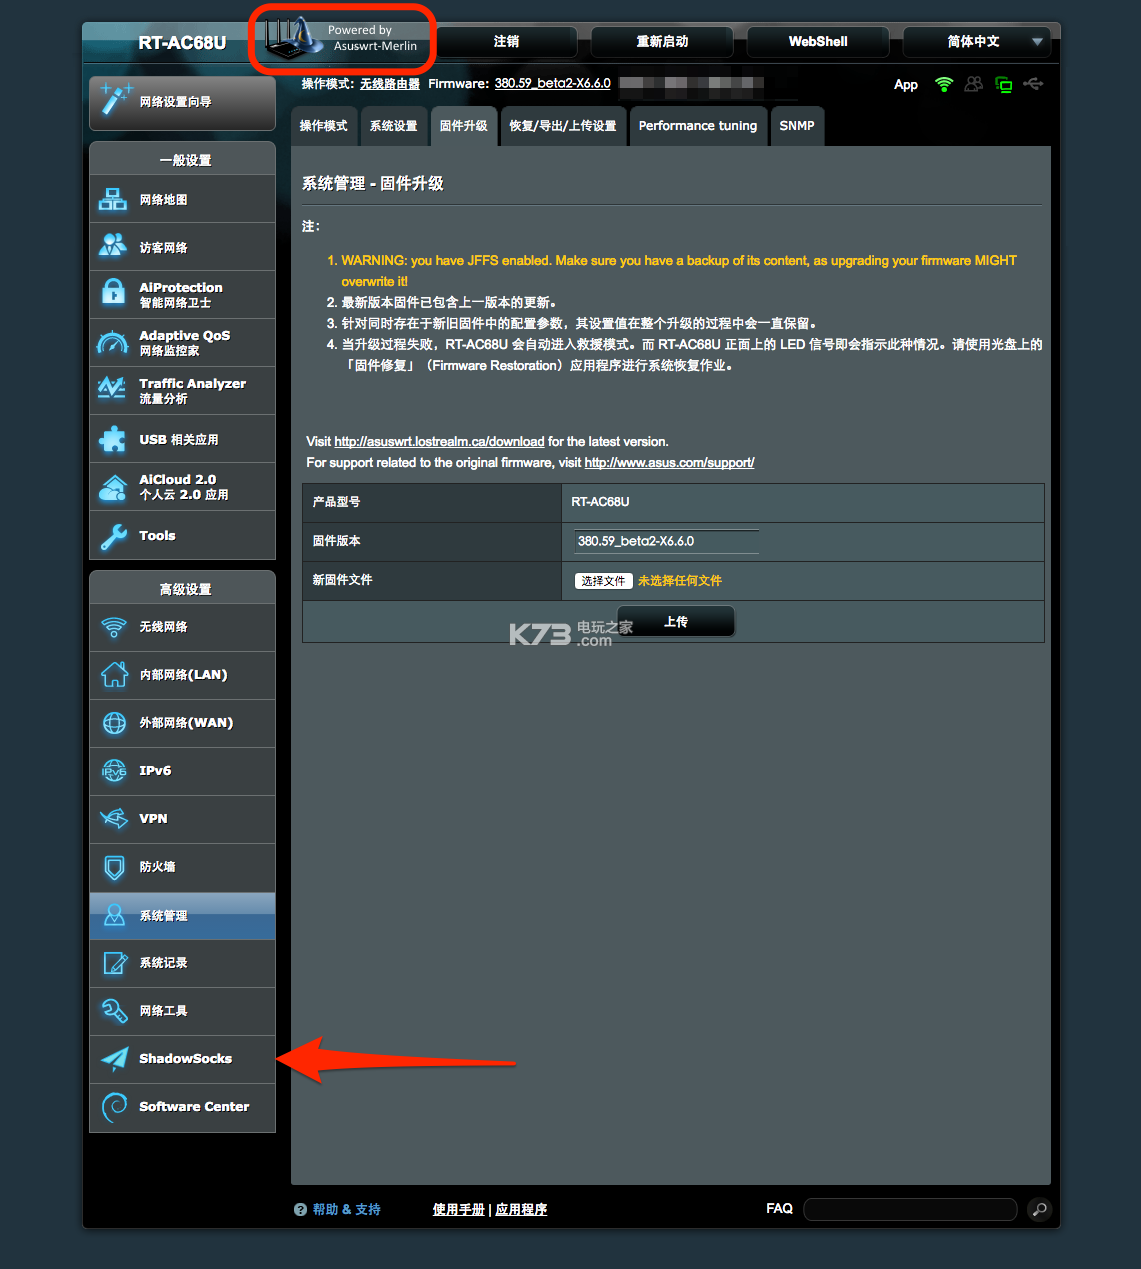Click the 应用程序 utility link
This screenshot has height=1269, width=1141.
(x=521, y=1210)
